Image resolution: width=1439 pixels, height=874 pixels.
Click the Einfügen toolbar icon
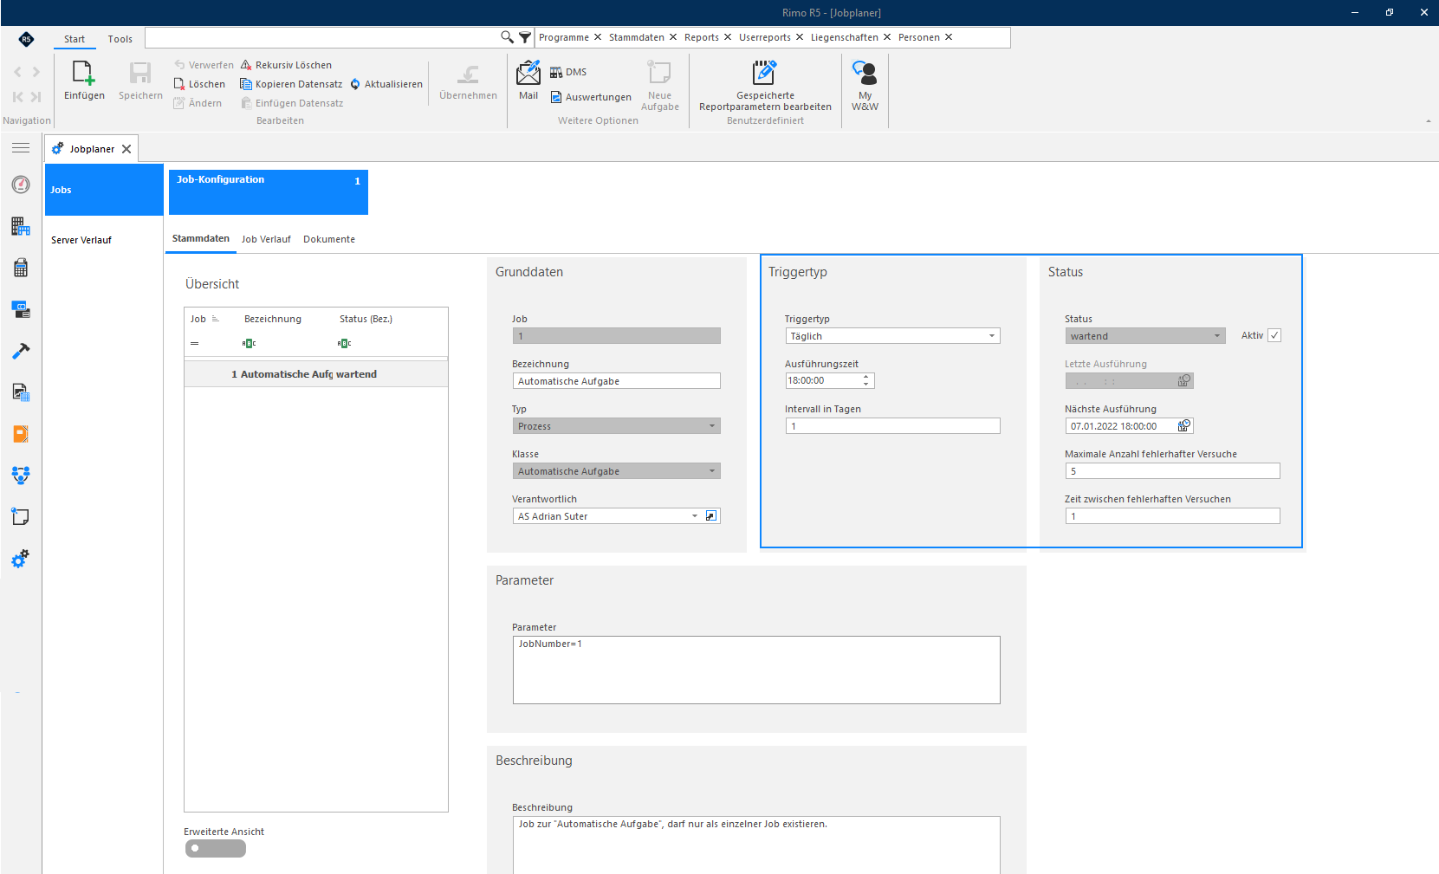[x=83, y=74]
